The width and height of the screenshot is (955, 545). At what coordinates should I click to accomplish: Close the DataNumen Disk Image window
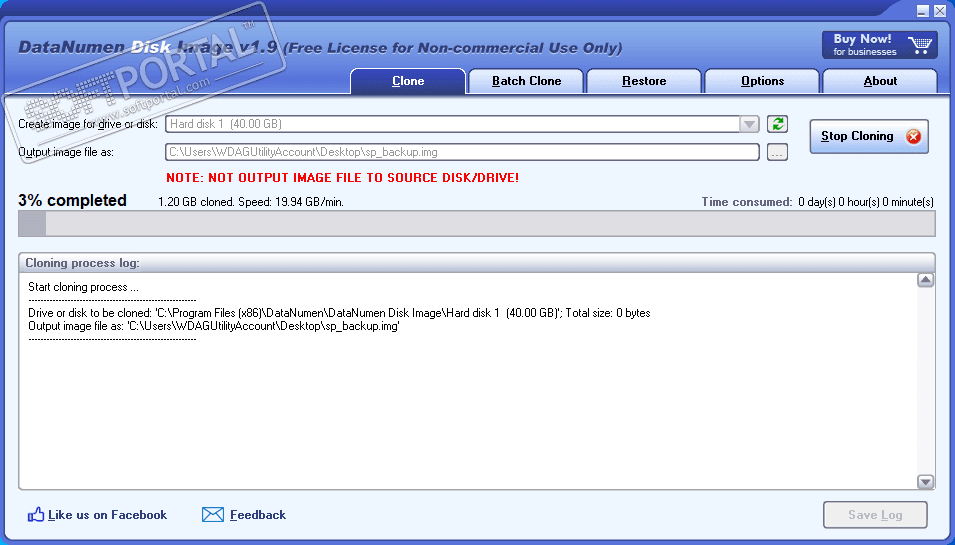pos(940,11)
